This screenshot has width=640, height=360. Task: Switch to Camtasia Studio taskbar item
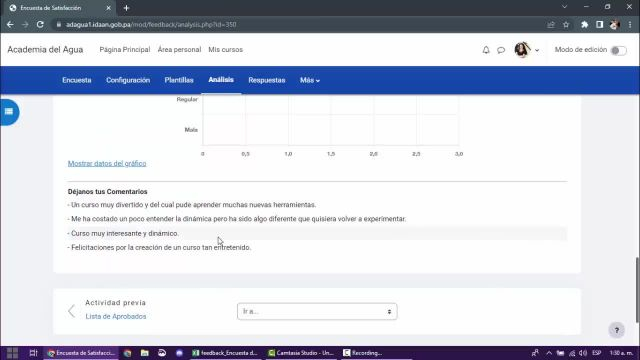[301, 353]
